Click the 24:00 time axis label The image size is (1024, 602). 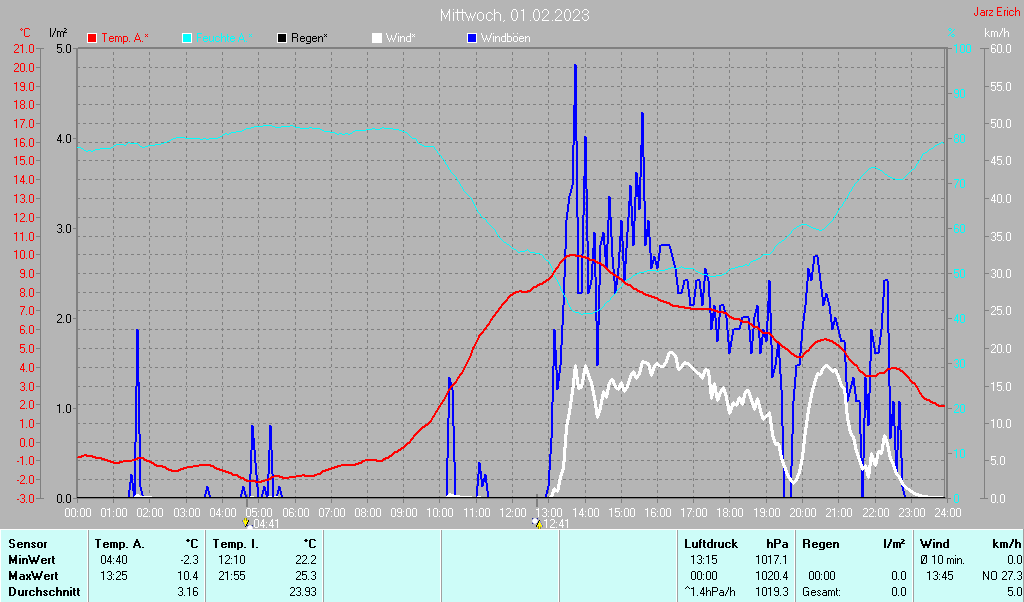click(x=946, y=513)
